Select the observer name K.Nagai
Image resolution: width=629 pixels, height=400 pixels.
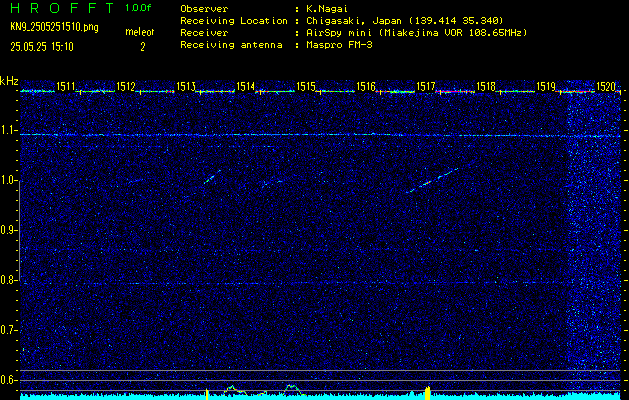(327, 9)
